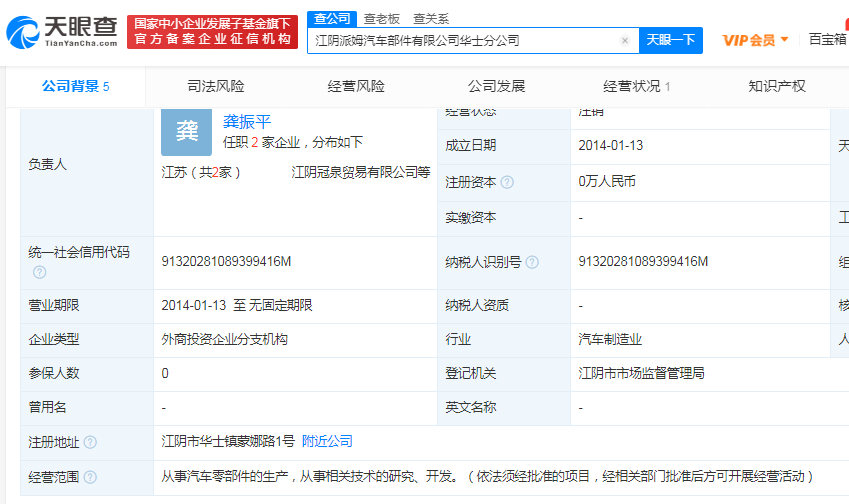Select the 江阴市市场监督管理局 cell
The image size is (849, 504).
click(x=642, y=373)
